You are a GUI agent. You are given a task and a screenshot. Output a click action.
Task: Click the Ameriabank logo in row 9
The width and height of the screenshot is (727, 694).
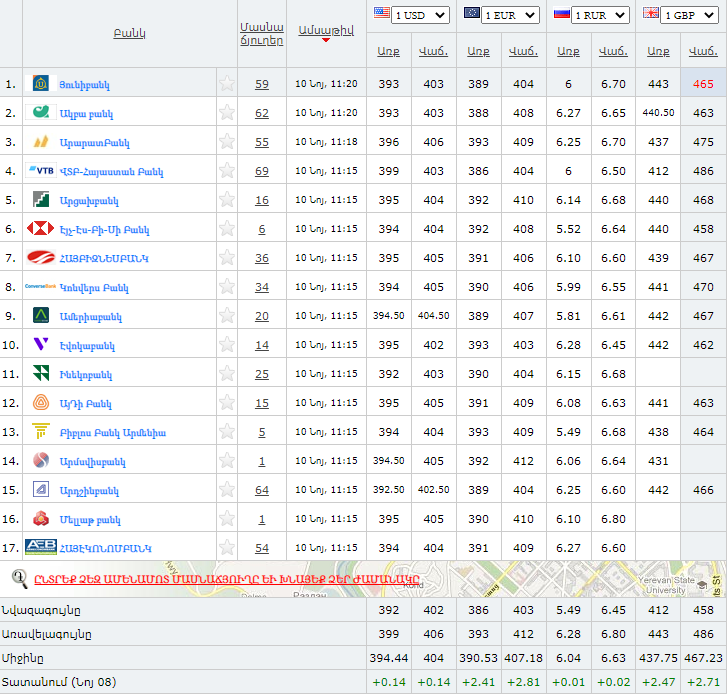pos(41,315)
